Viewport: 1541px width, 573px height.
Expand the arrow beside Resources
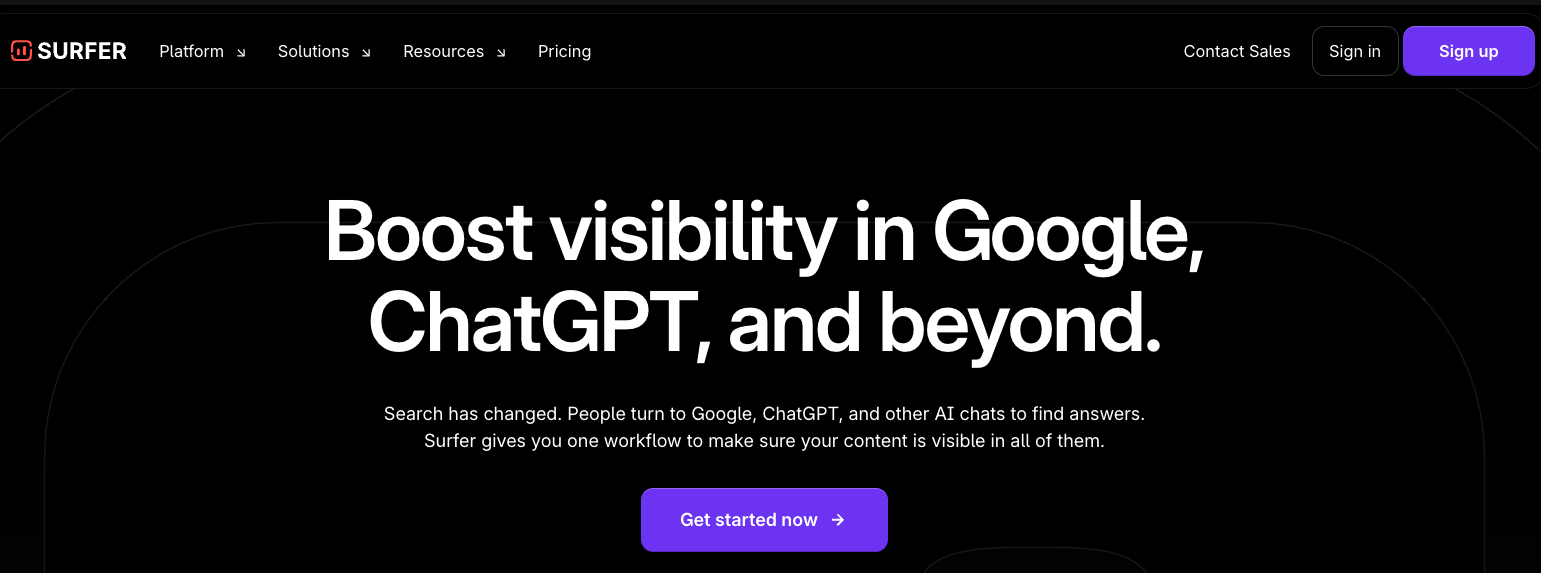tap(501, 53)
